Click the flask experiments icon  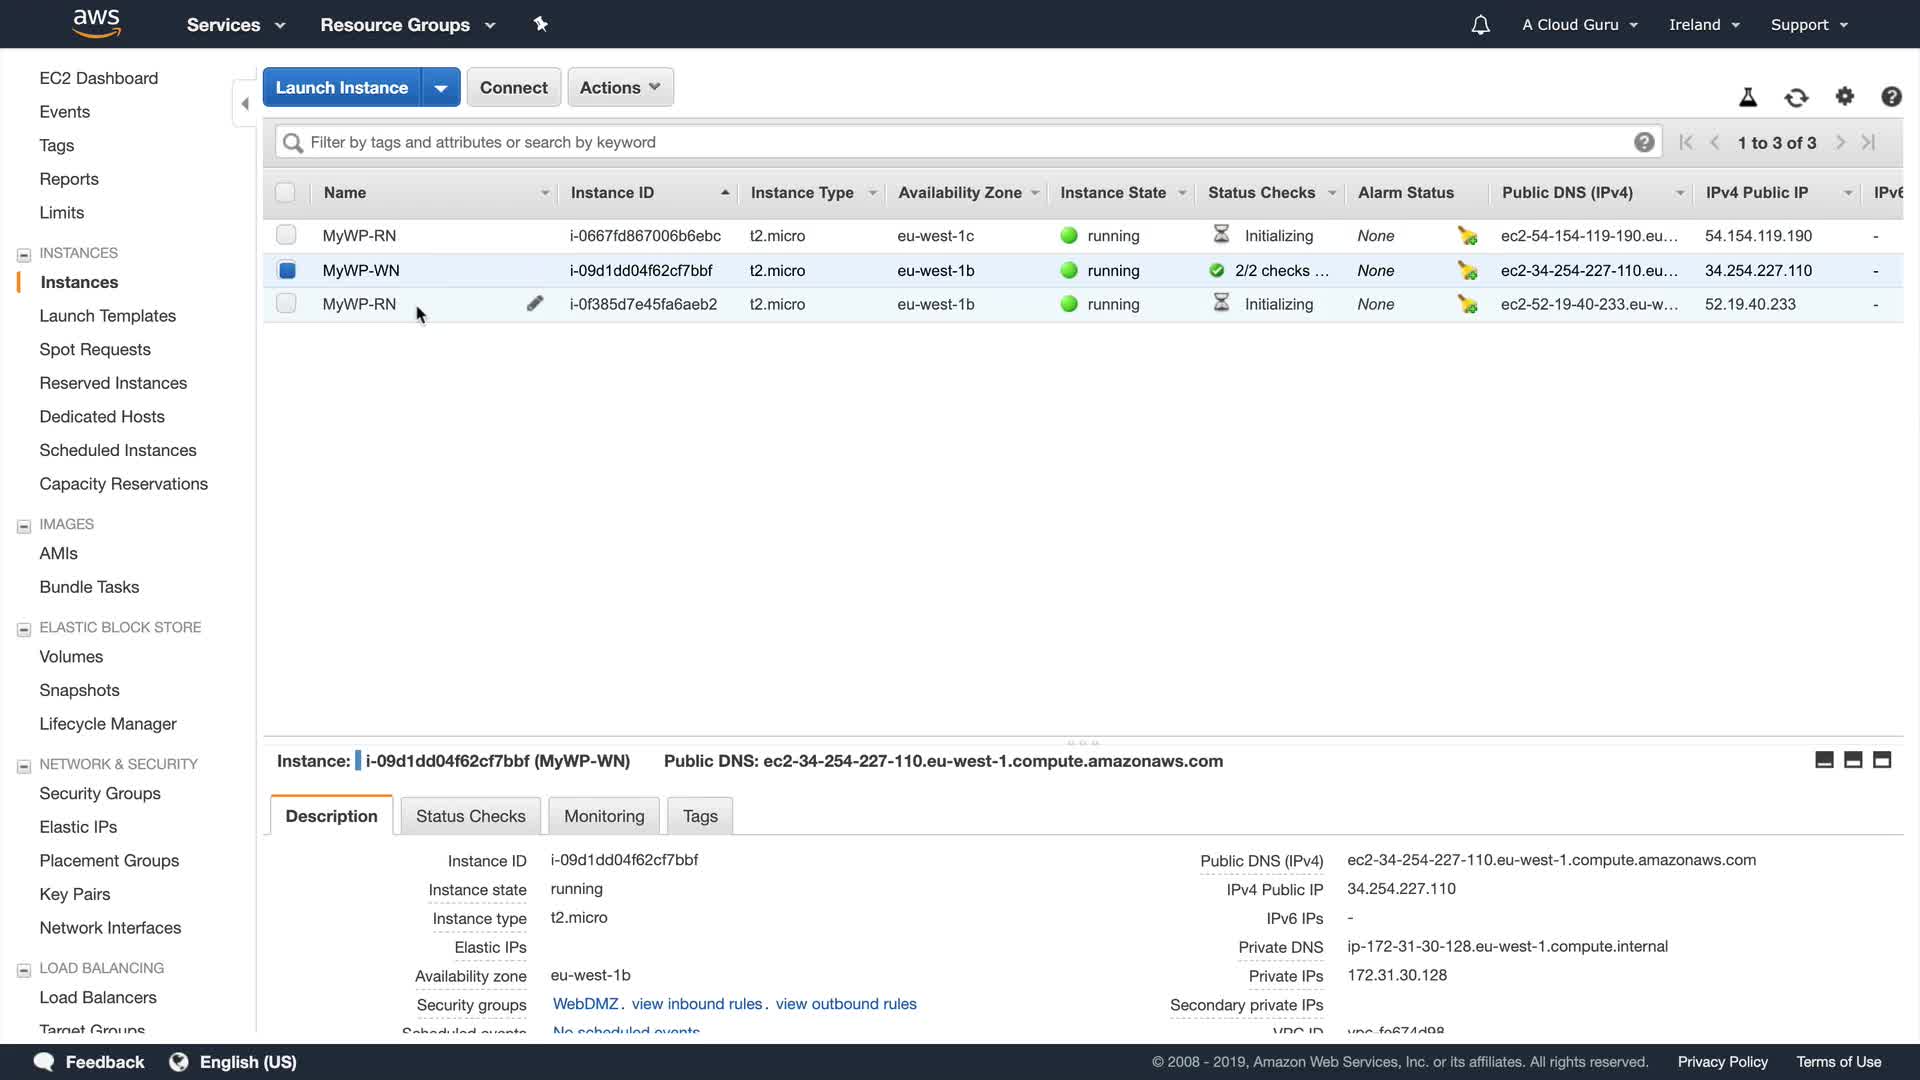(x=1748, y=97)
